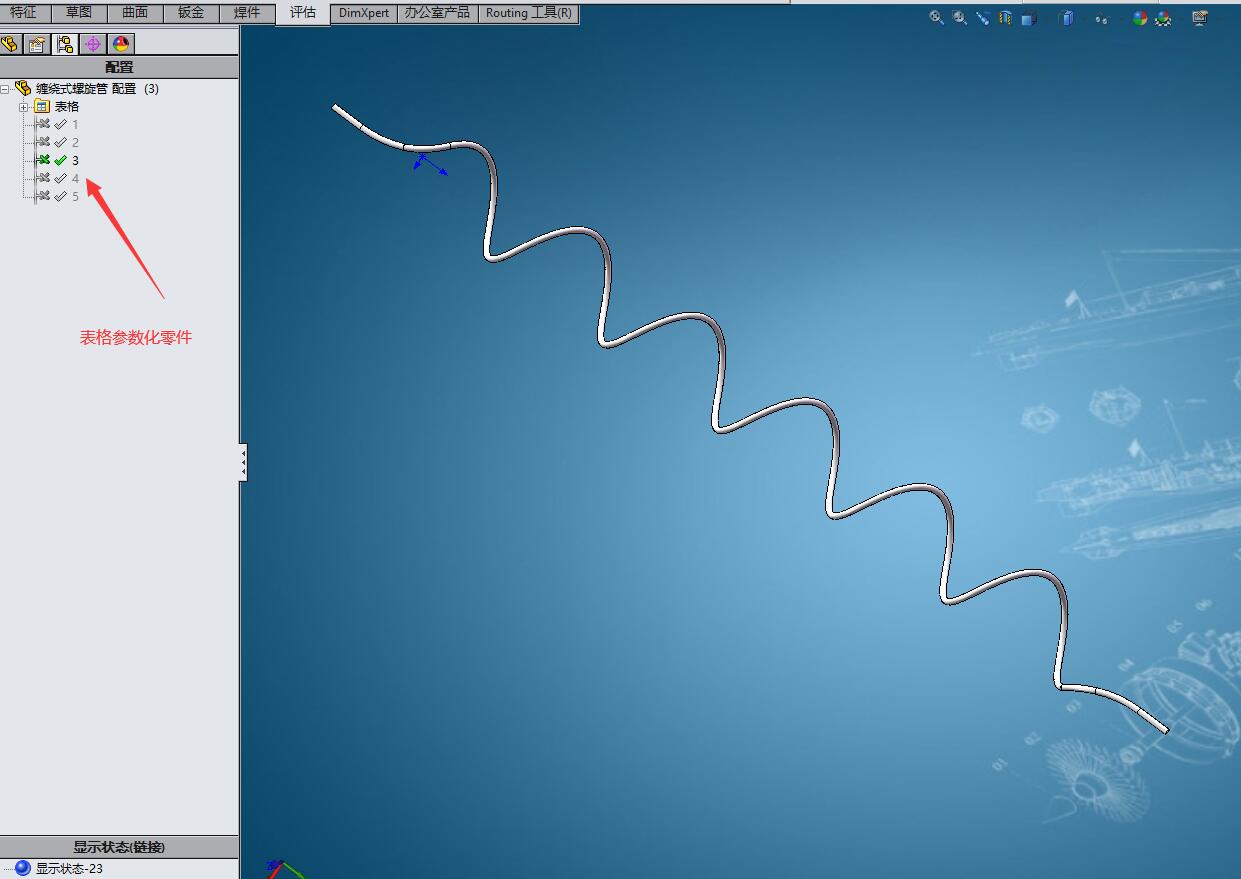Click the blue sphere beside 显示状态-23

coord(22,868)
